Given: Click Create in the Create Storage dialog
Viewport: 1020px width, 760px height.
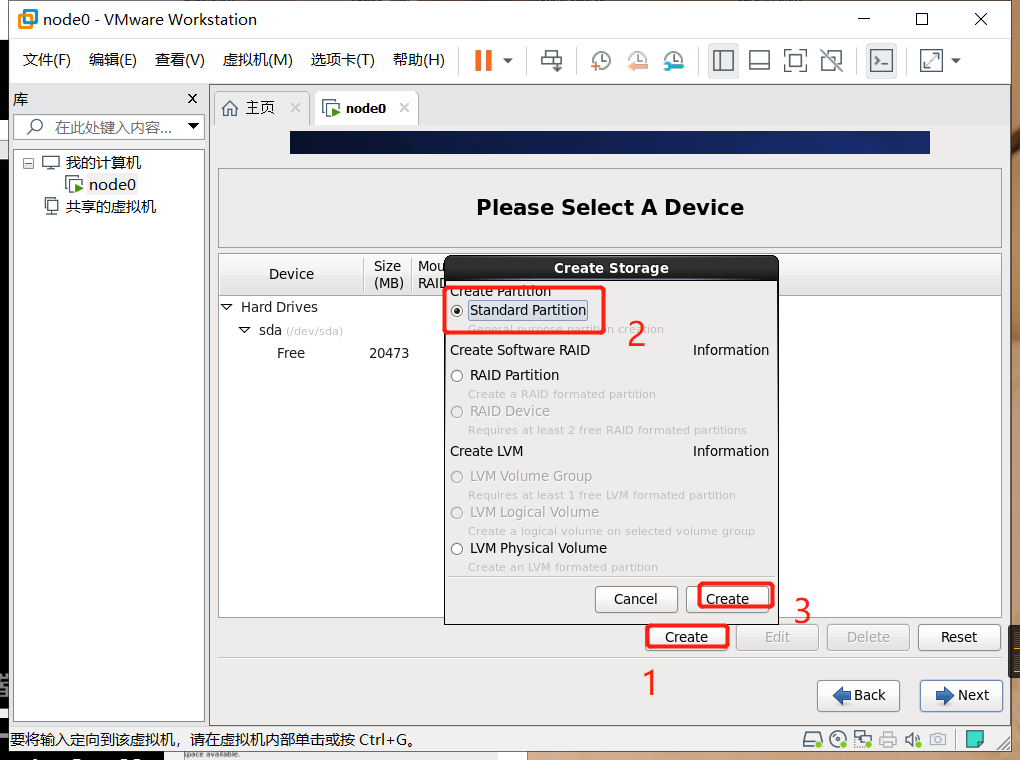Looking at the screenshot, I should point(728,599).
